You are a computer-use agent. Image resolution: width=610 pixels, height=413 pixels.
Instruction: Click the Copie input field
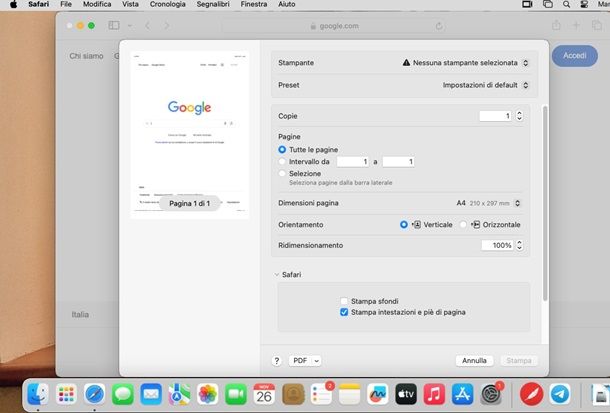495,116
